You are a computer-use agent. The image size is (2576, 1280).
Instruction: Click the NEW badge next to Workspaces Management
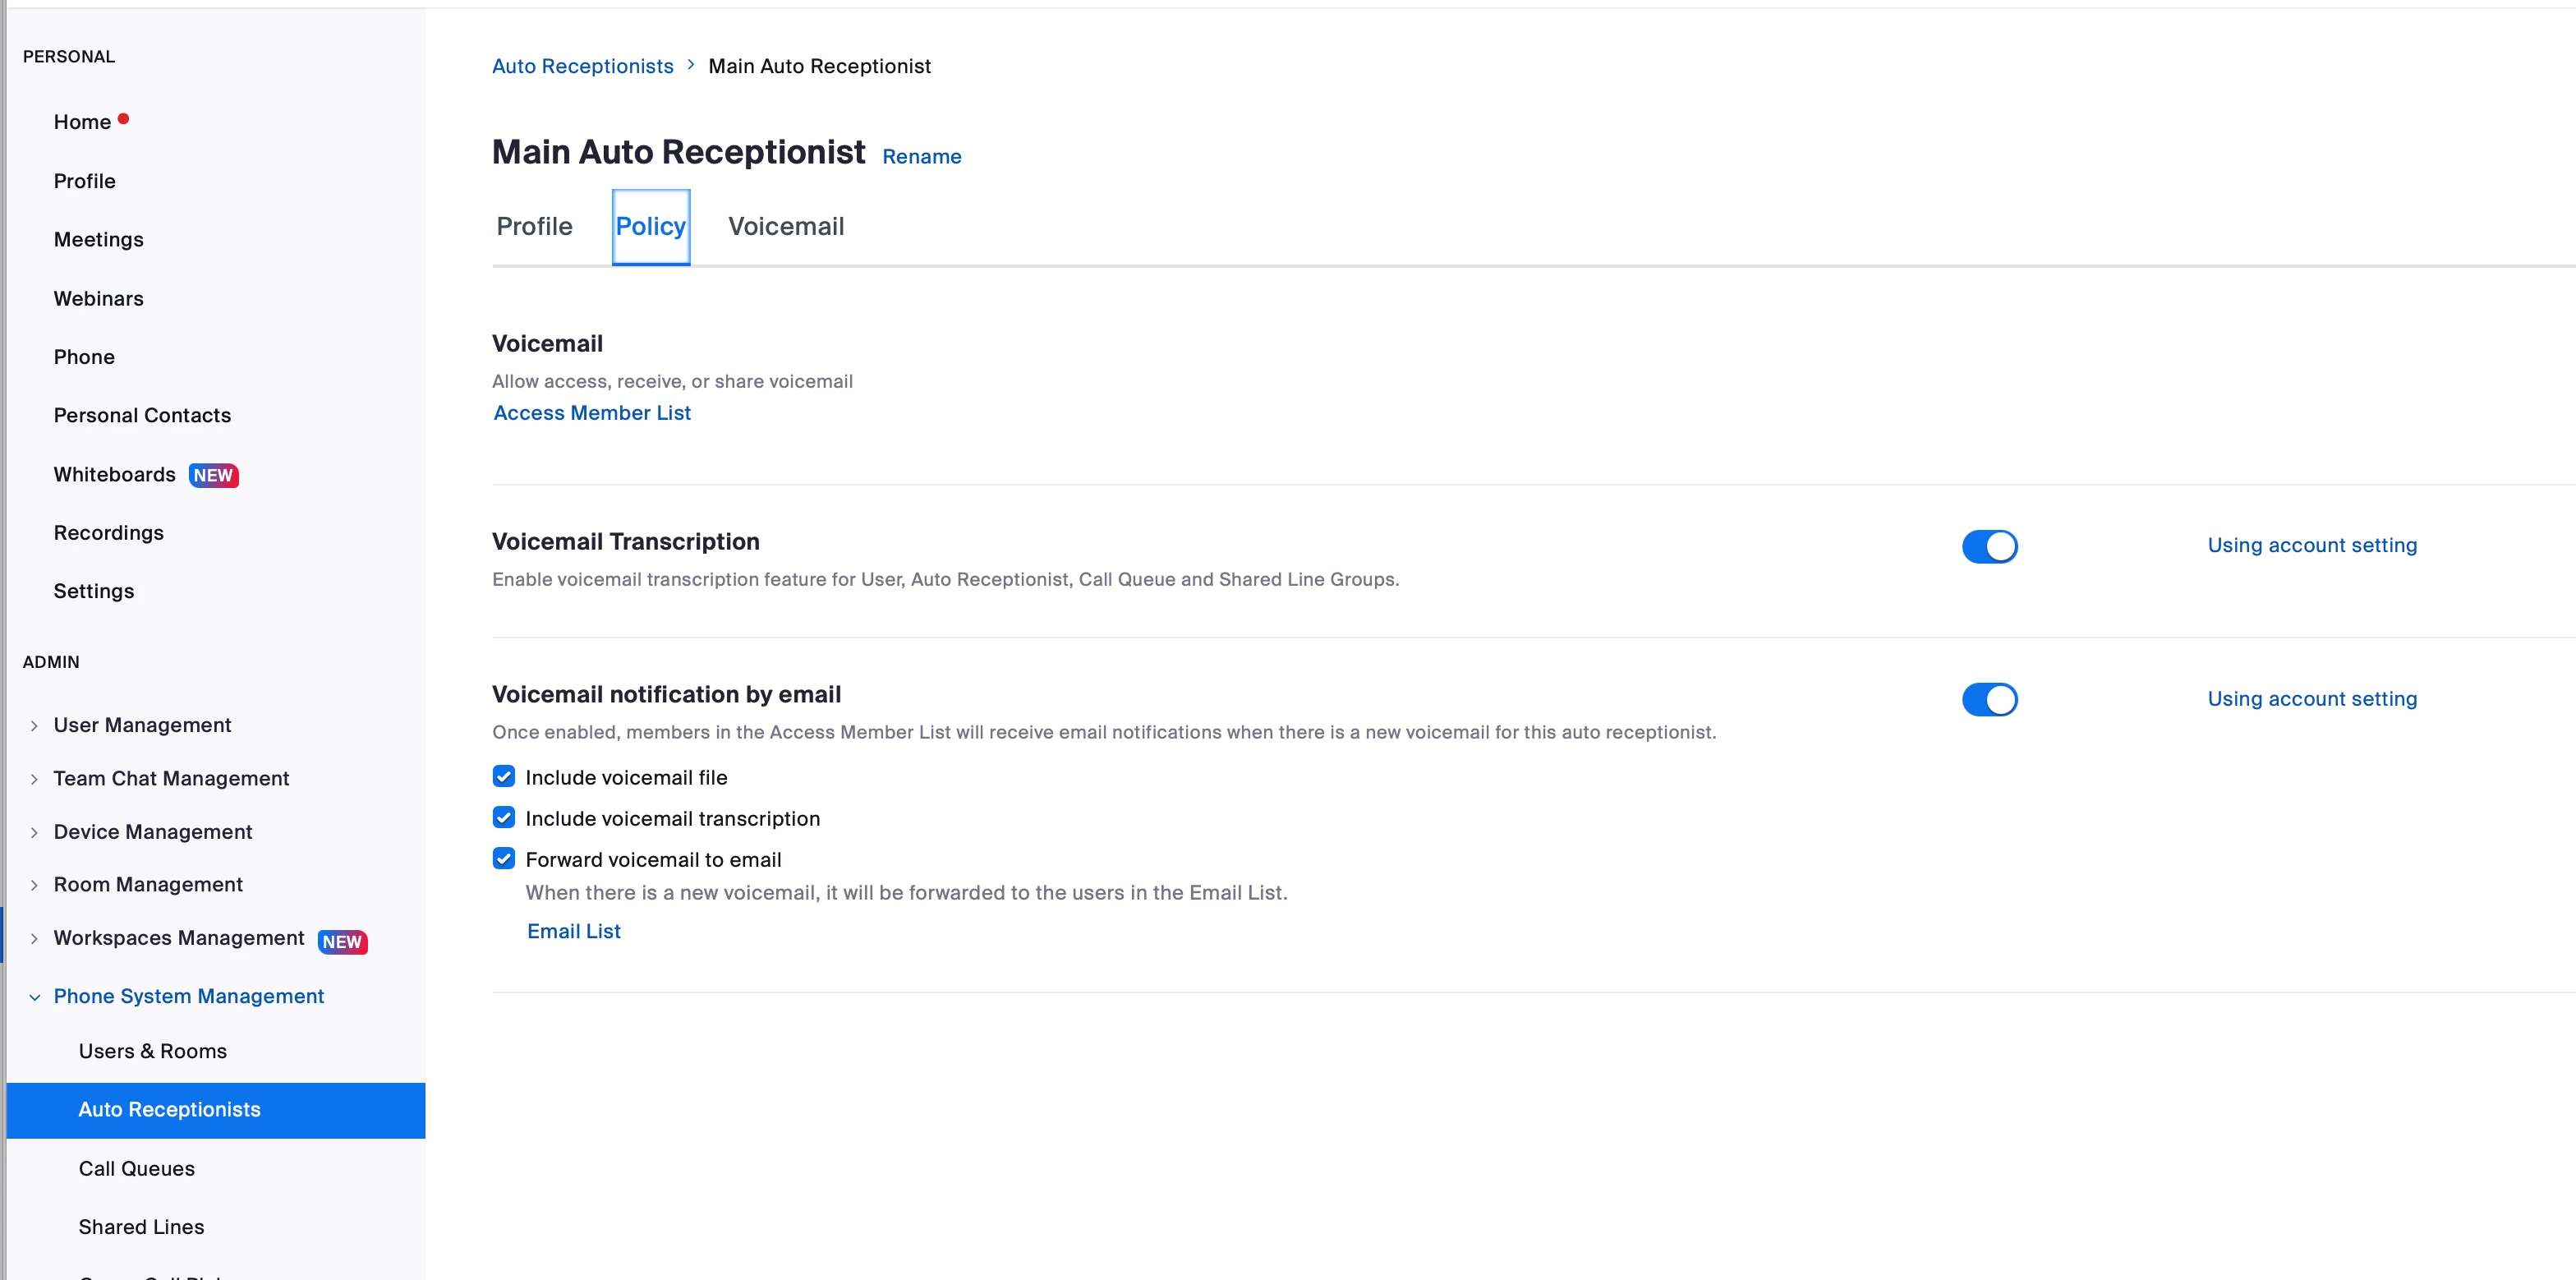[342, 941]
